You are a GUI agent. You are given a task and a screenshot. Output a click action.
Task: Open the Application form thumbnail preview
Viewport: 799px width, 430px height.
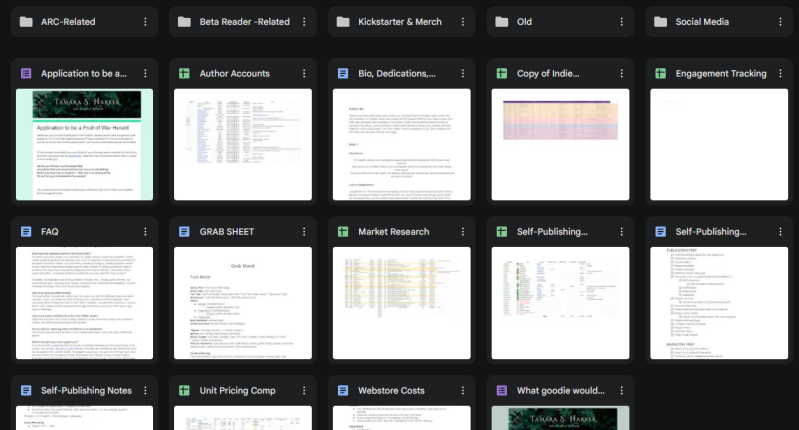pyautogui.click(x=84, y=145)
